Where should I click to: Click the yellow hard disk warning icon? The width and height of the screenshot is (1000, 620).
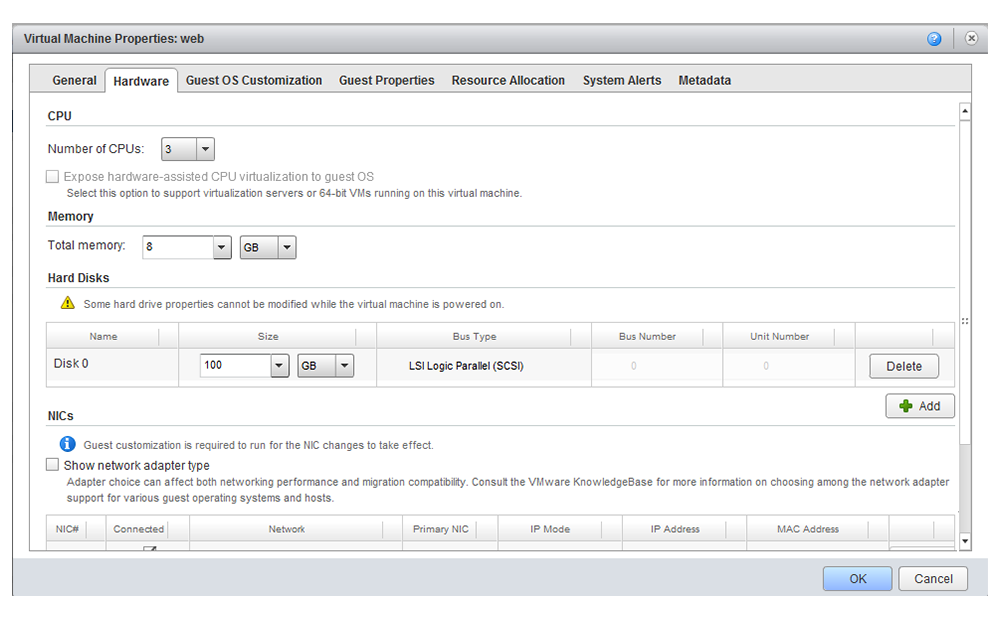pos(67,303)
